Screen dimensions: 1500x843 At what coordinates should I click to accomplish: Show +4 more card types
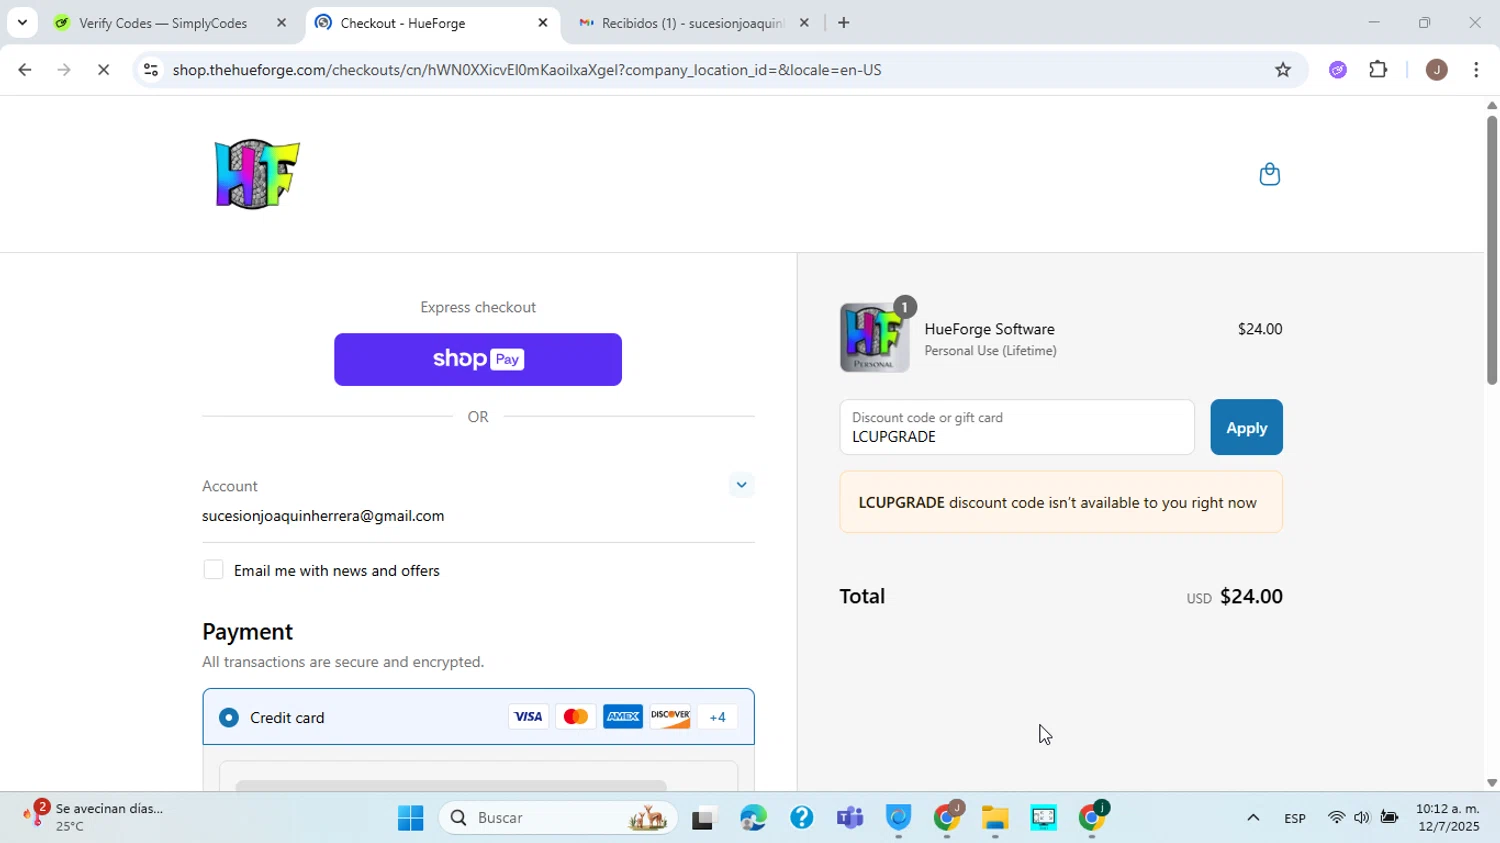coord(717,717)
